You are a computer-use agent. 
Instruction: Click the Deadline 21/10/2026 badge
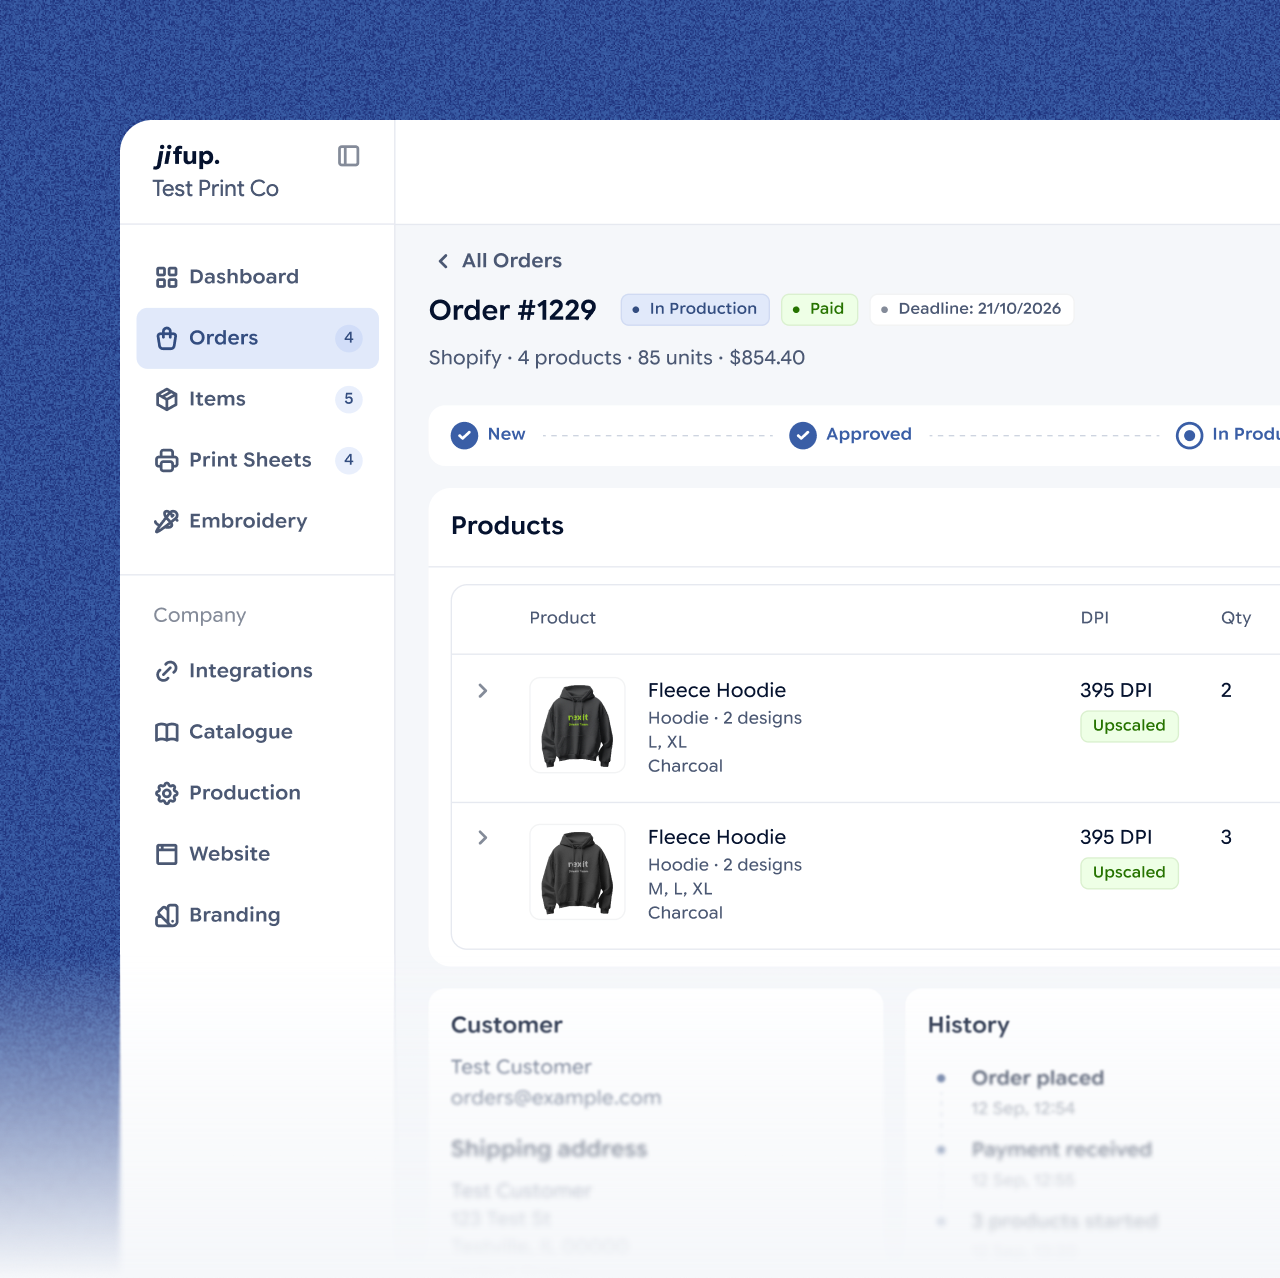pos(972,309)
